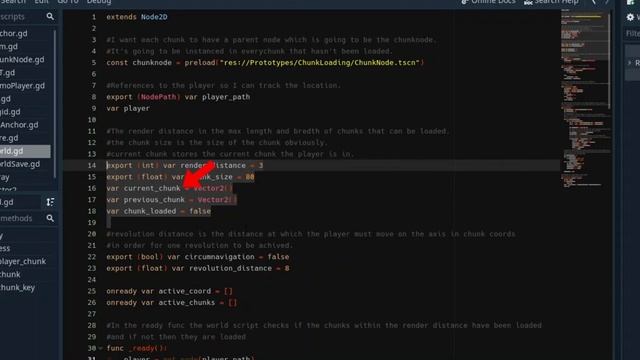Open the Debug menu

click(x=99, y=2)
